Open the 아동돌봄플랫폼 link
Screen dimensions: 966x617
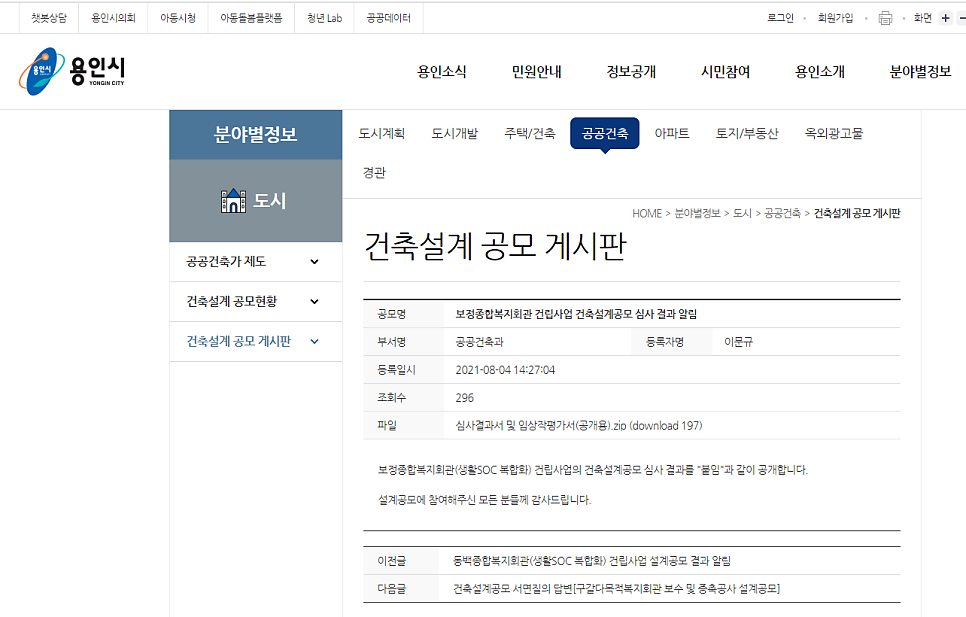tap(251, 18)
